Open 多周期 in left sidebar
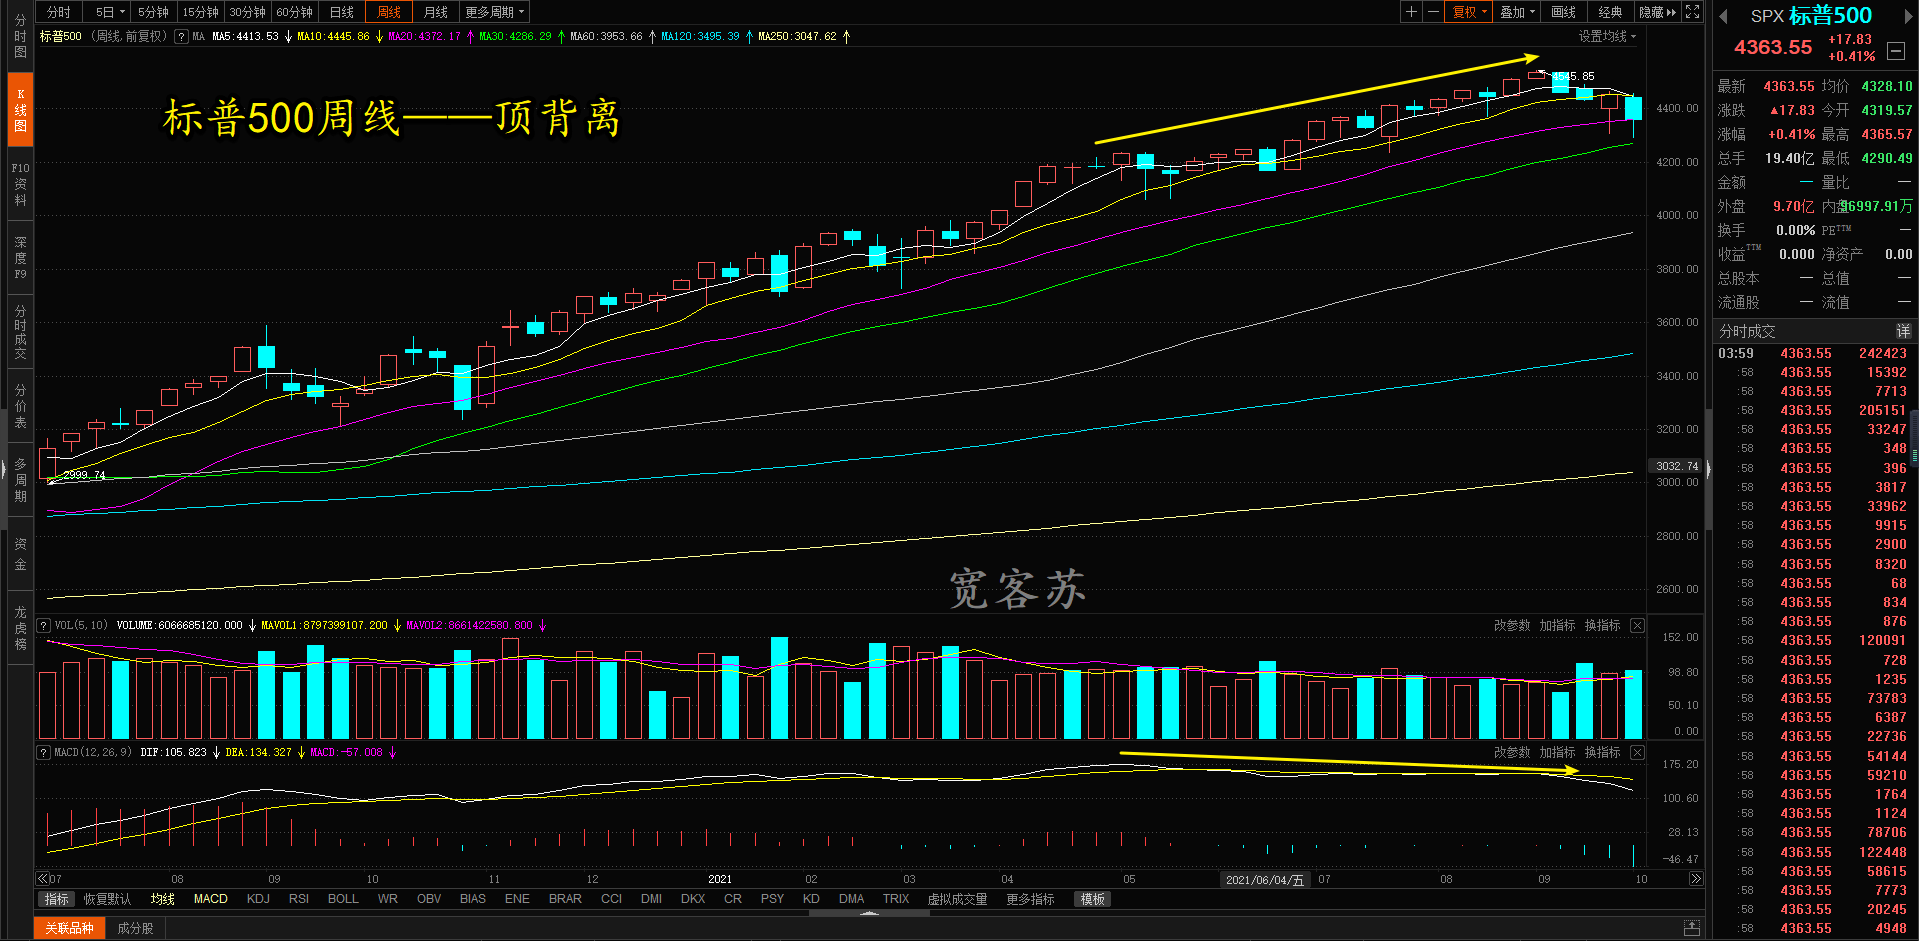The width and height of the screenshot is (1919, 941). click(20, 481)
